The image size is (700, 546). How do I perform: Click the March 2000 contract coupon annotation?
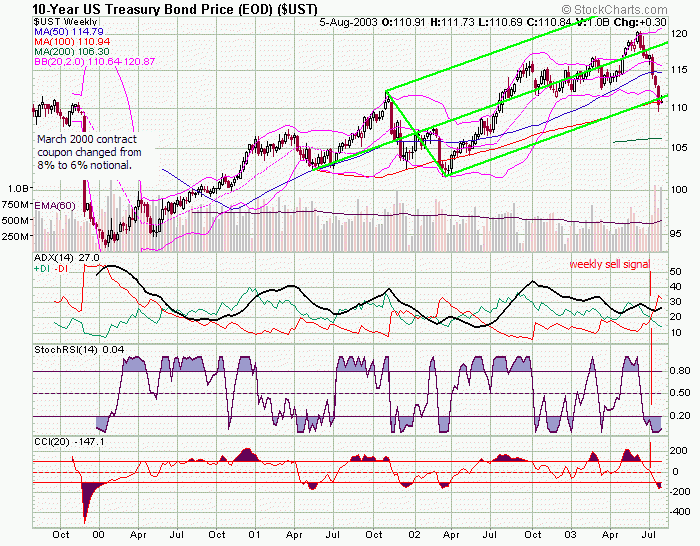tap(89, 151)
